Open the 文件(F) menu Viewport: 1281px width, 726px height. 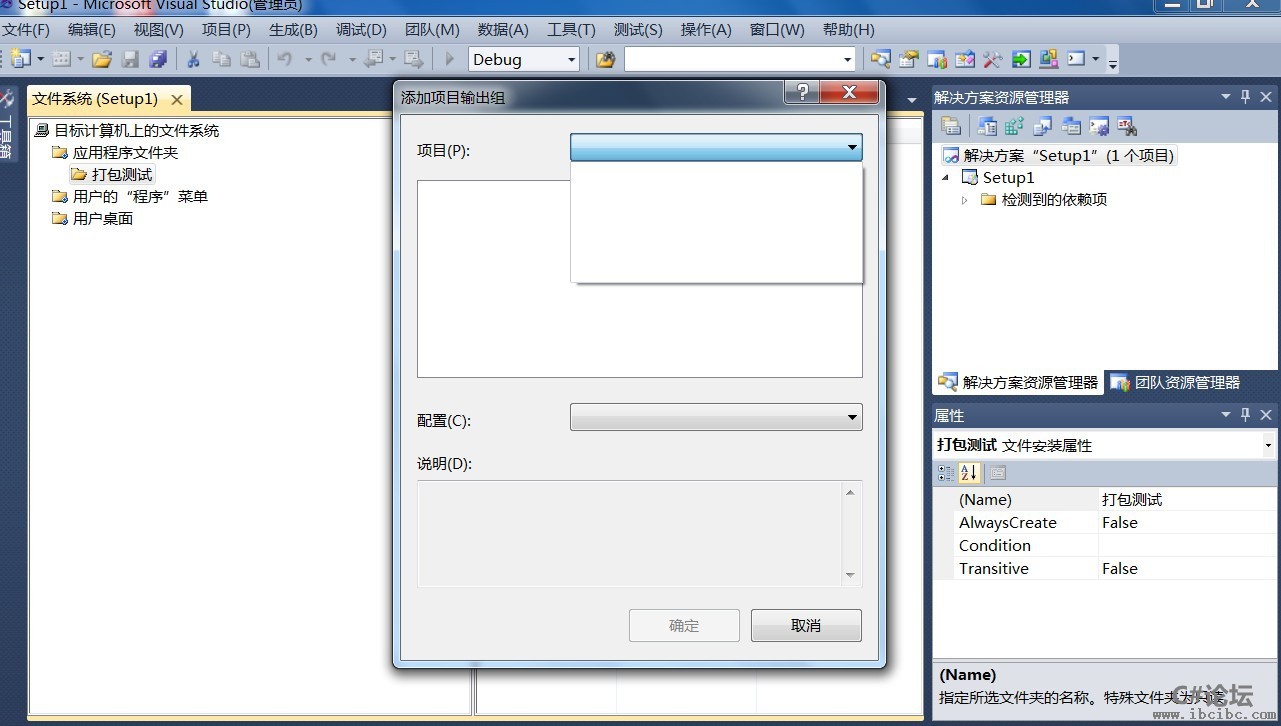click(26, 29)
